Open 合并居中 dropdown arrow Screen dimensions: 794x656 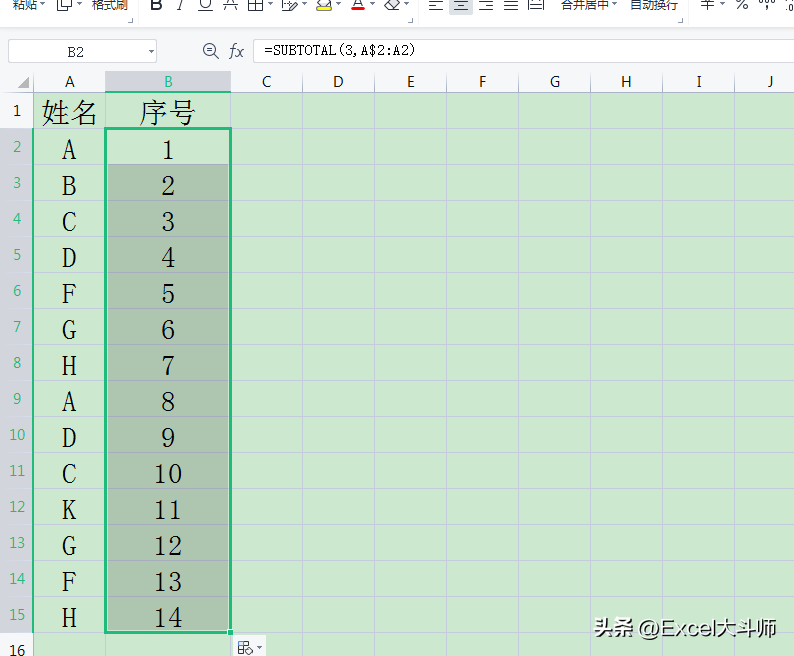click(x=615, y=5)
